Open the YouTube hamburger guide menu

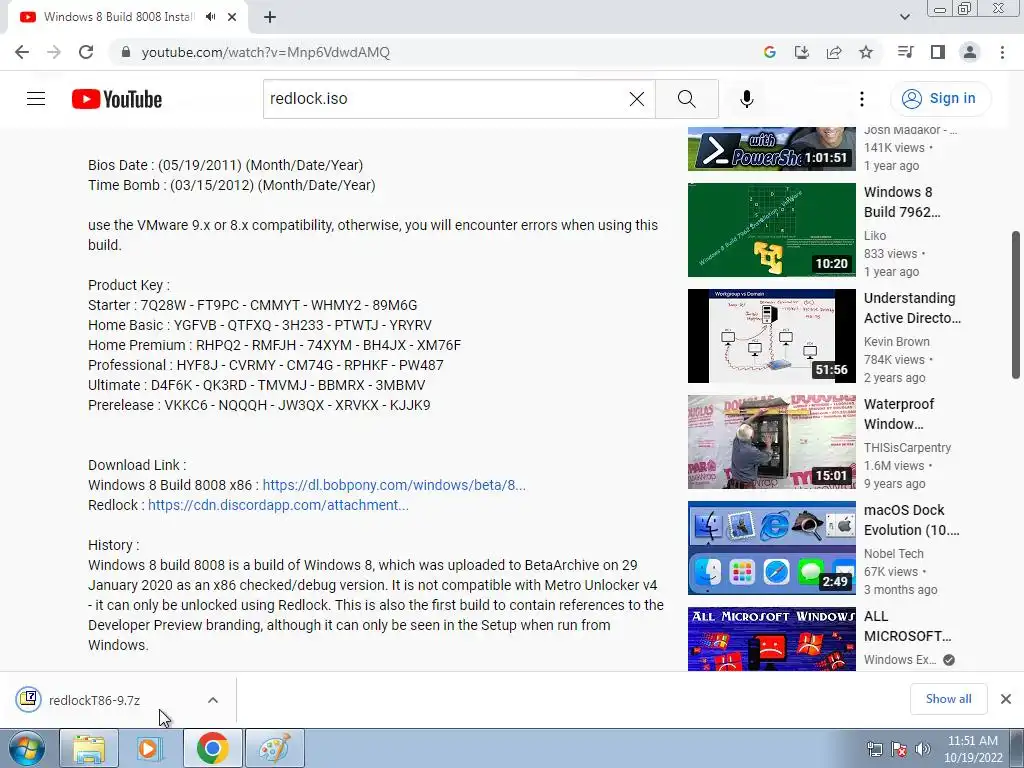pos(36,99)
